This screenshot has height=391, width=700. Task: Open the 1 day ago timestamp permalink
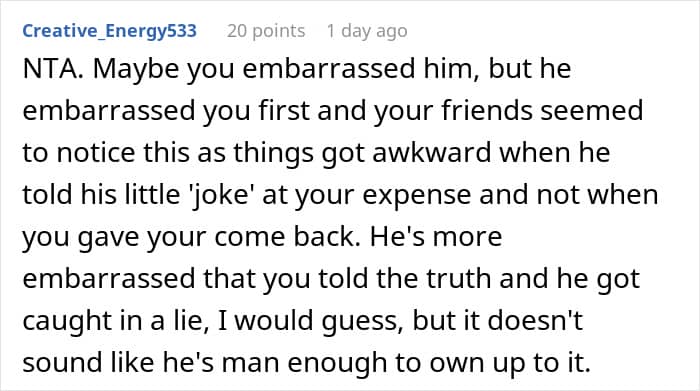(367, 31)
